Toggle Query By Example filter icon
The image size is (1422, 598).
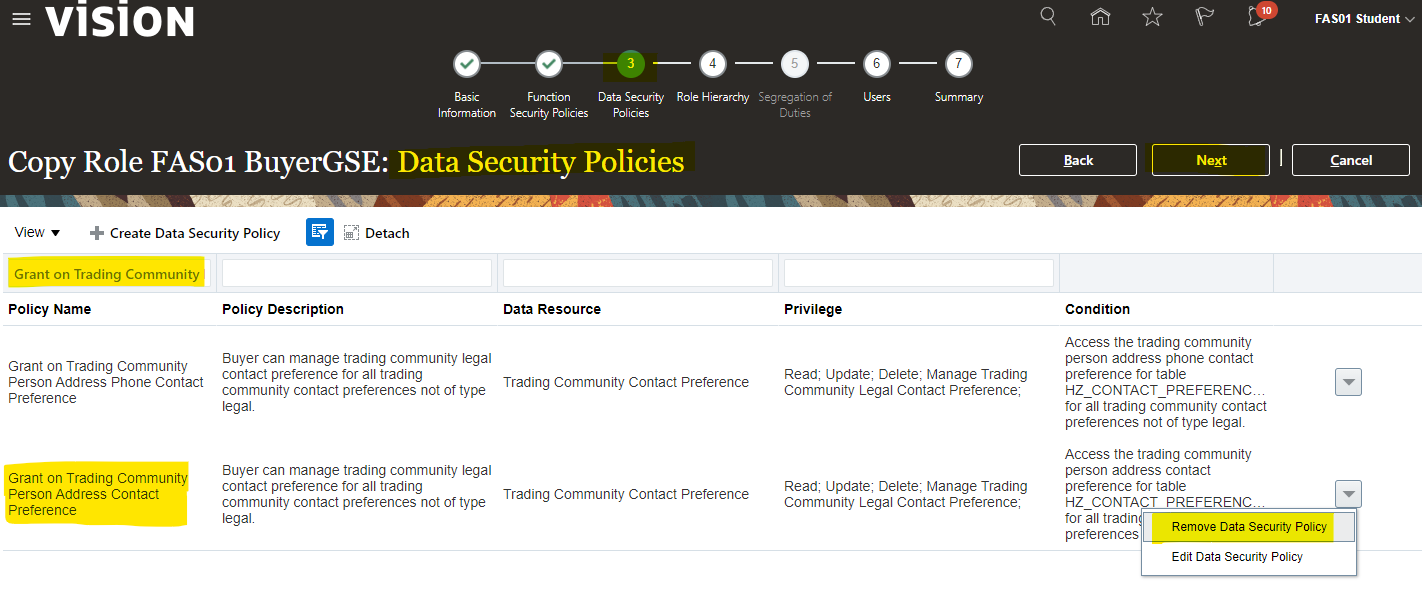(320, 233)
